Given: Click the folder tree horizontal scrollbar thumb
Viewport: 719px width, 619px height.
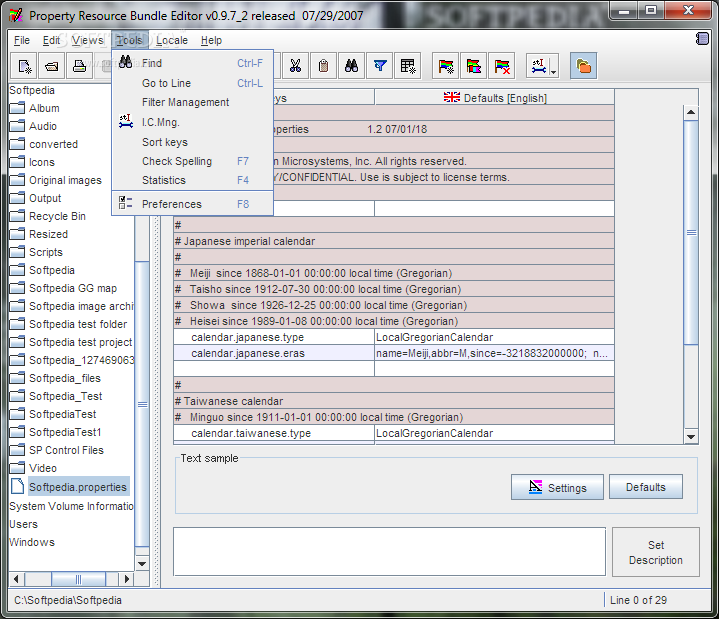Looking at the screenshot, I should (x=78, y=579).
